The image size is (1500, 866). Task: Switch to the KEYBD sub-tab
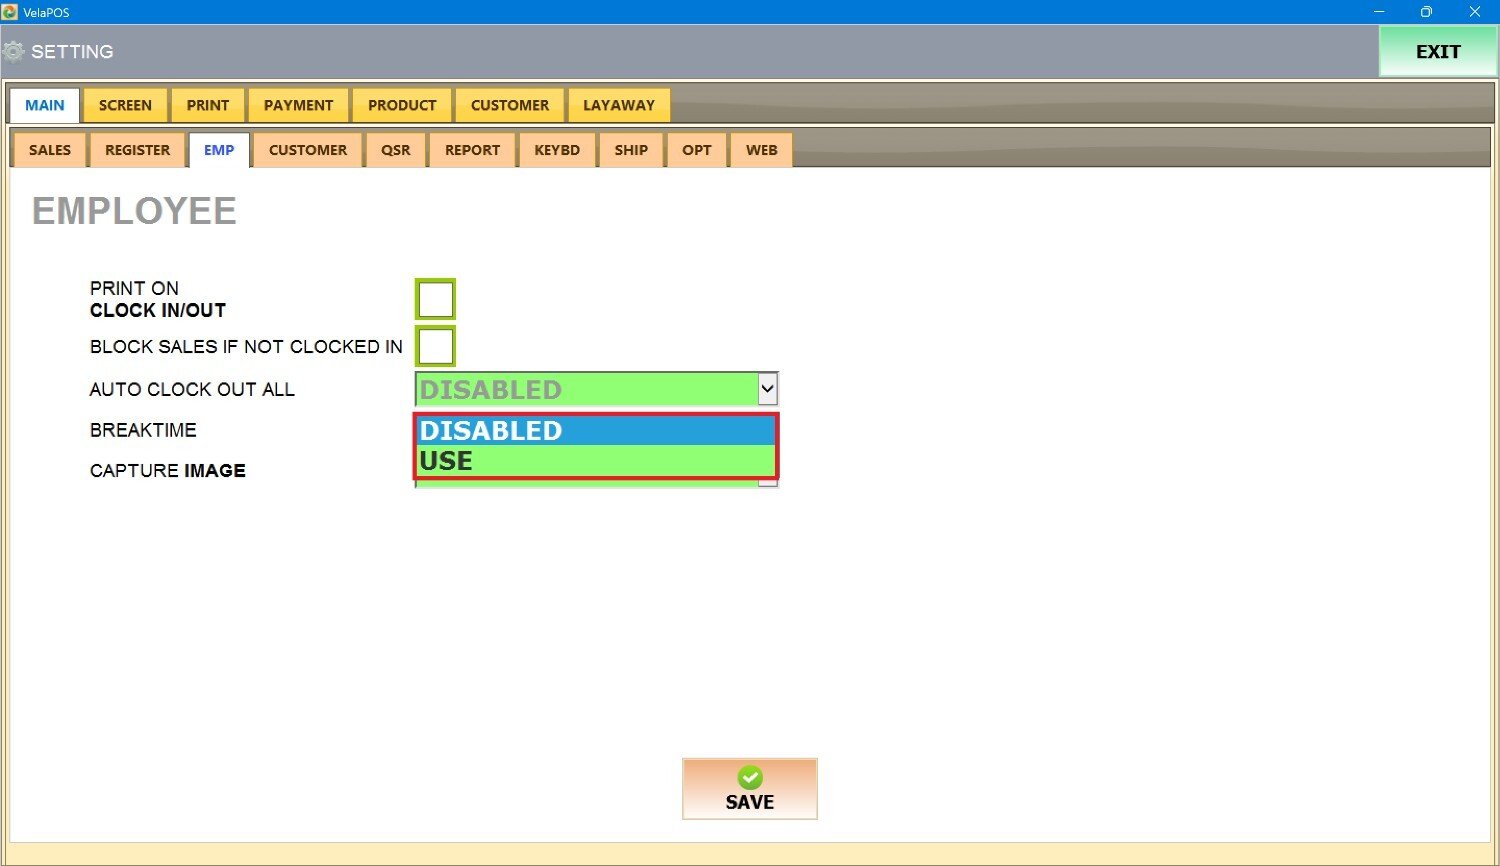pyautogui.click(x=557, y=150)
